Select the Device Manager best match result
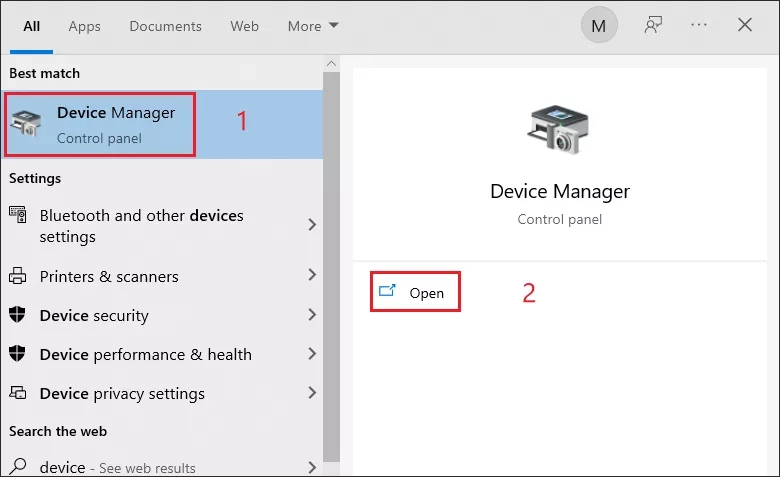Image resolution: width=780 pixels, height=477 pixels. pyautogui.click(x=162, y=124)
